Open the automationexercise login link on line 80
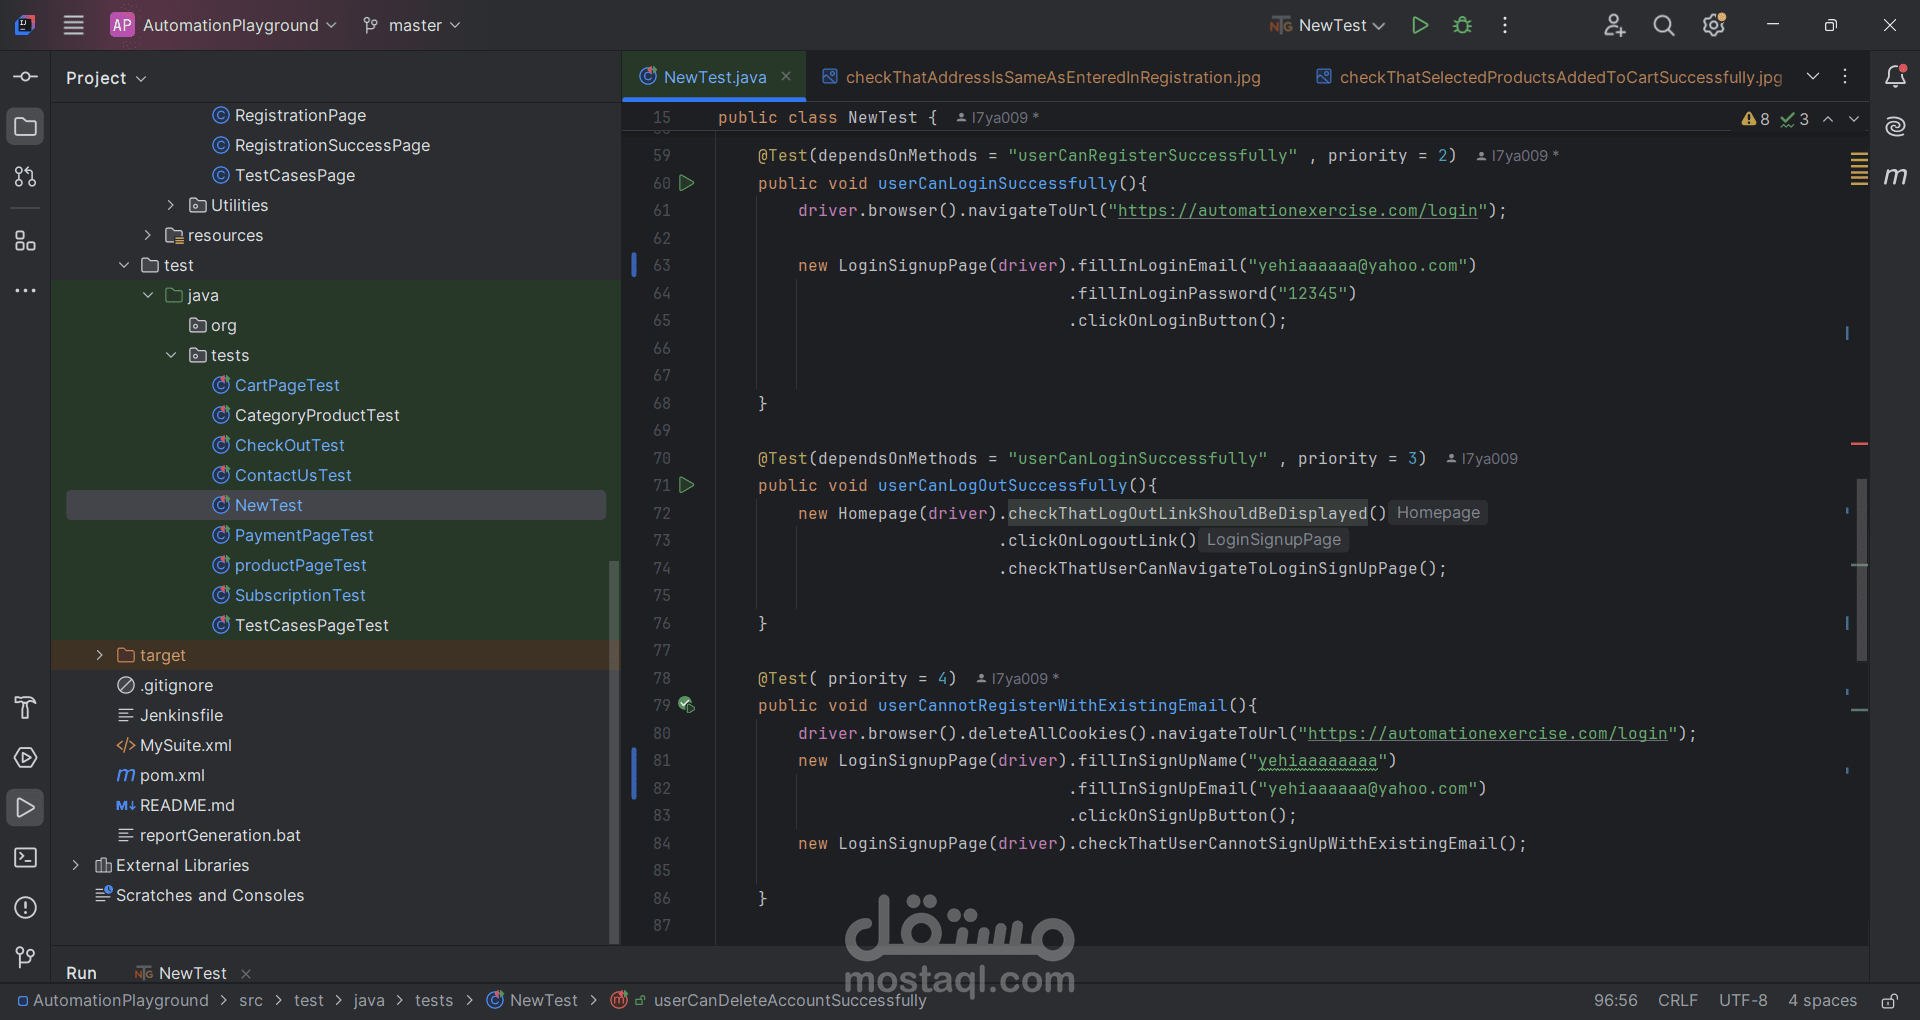The height and width of the screenshot is (1020, 1920). [x=1487, y=733]
